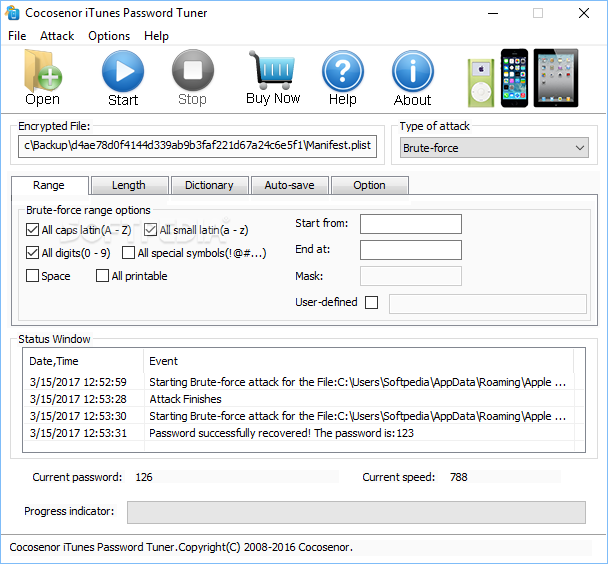
Task: Click the gray Stop icon
Action: (x=193, y=71)
